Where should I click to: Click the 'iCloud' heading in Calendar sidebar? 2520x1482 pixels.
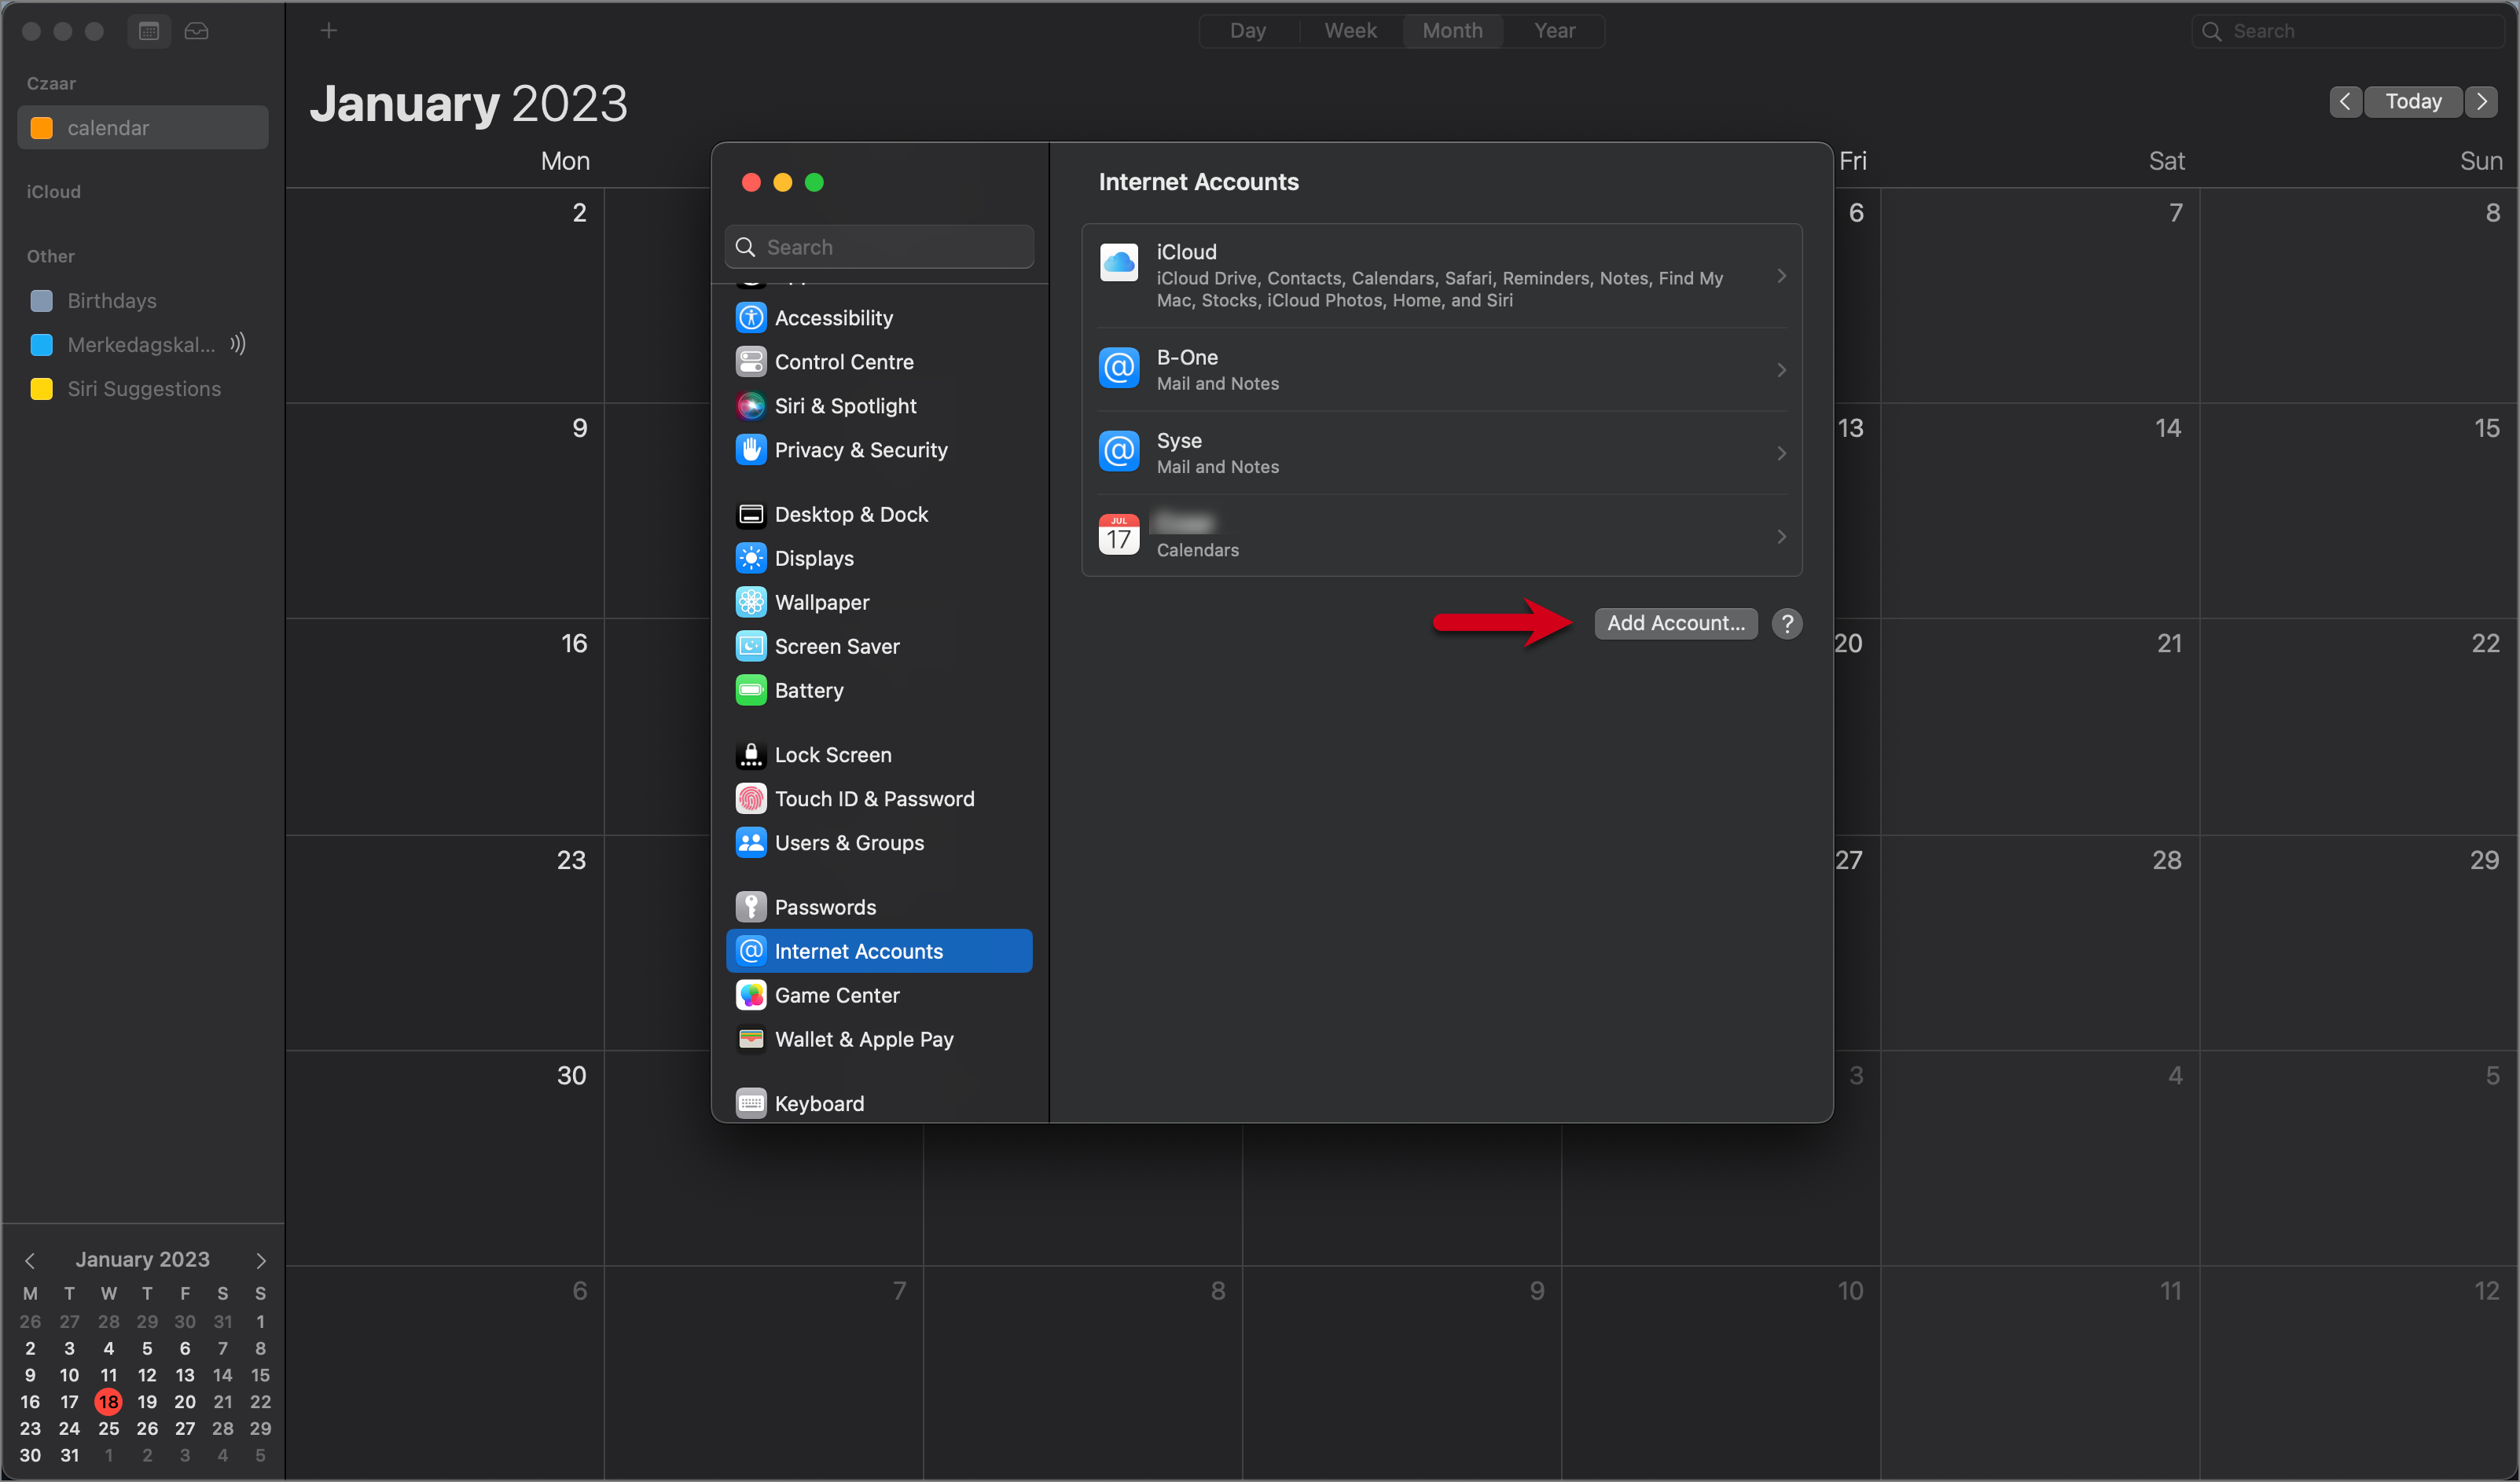click(53, 192)
